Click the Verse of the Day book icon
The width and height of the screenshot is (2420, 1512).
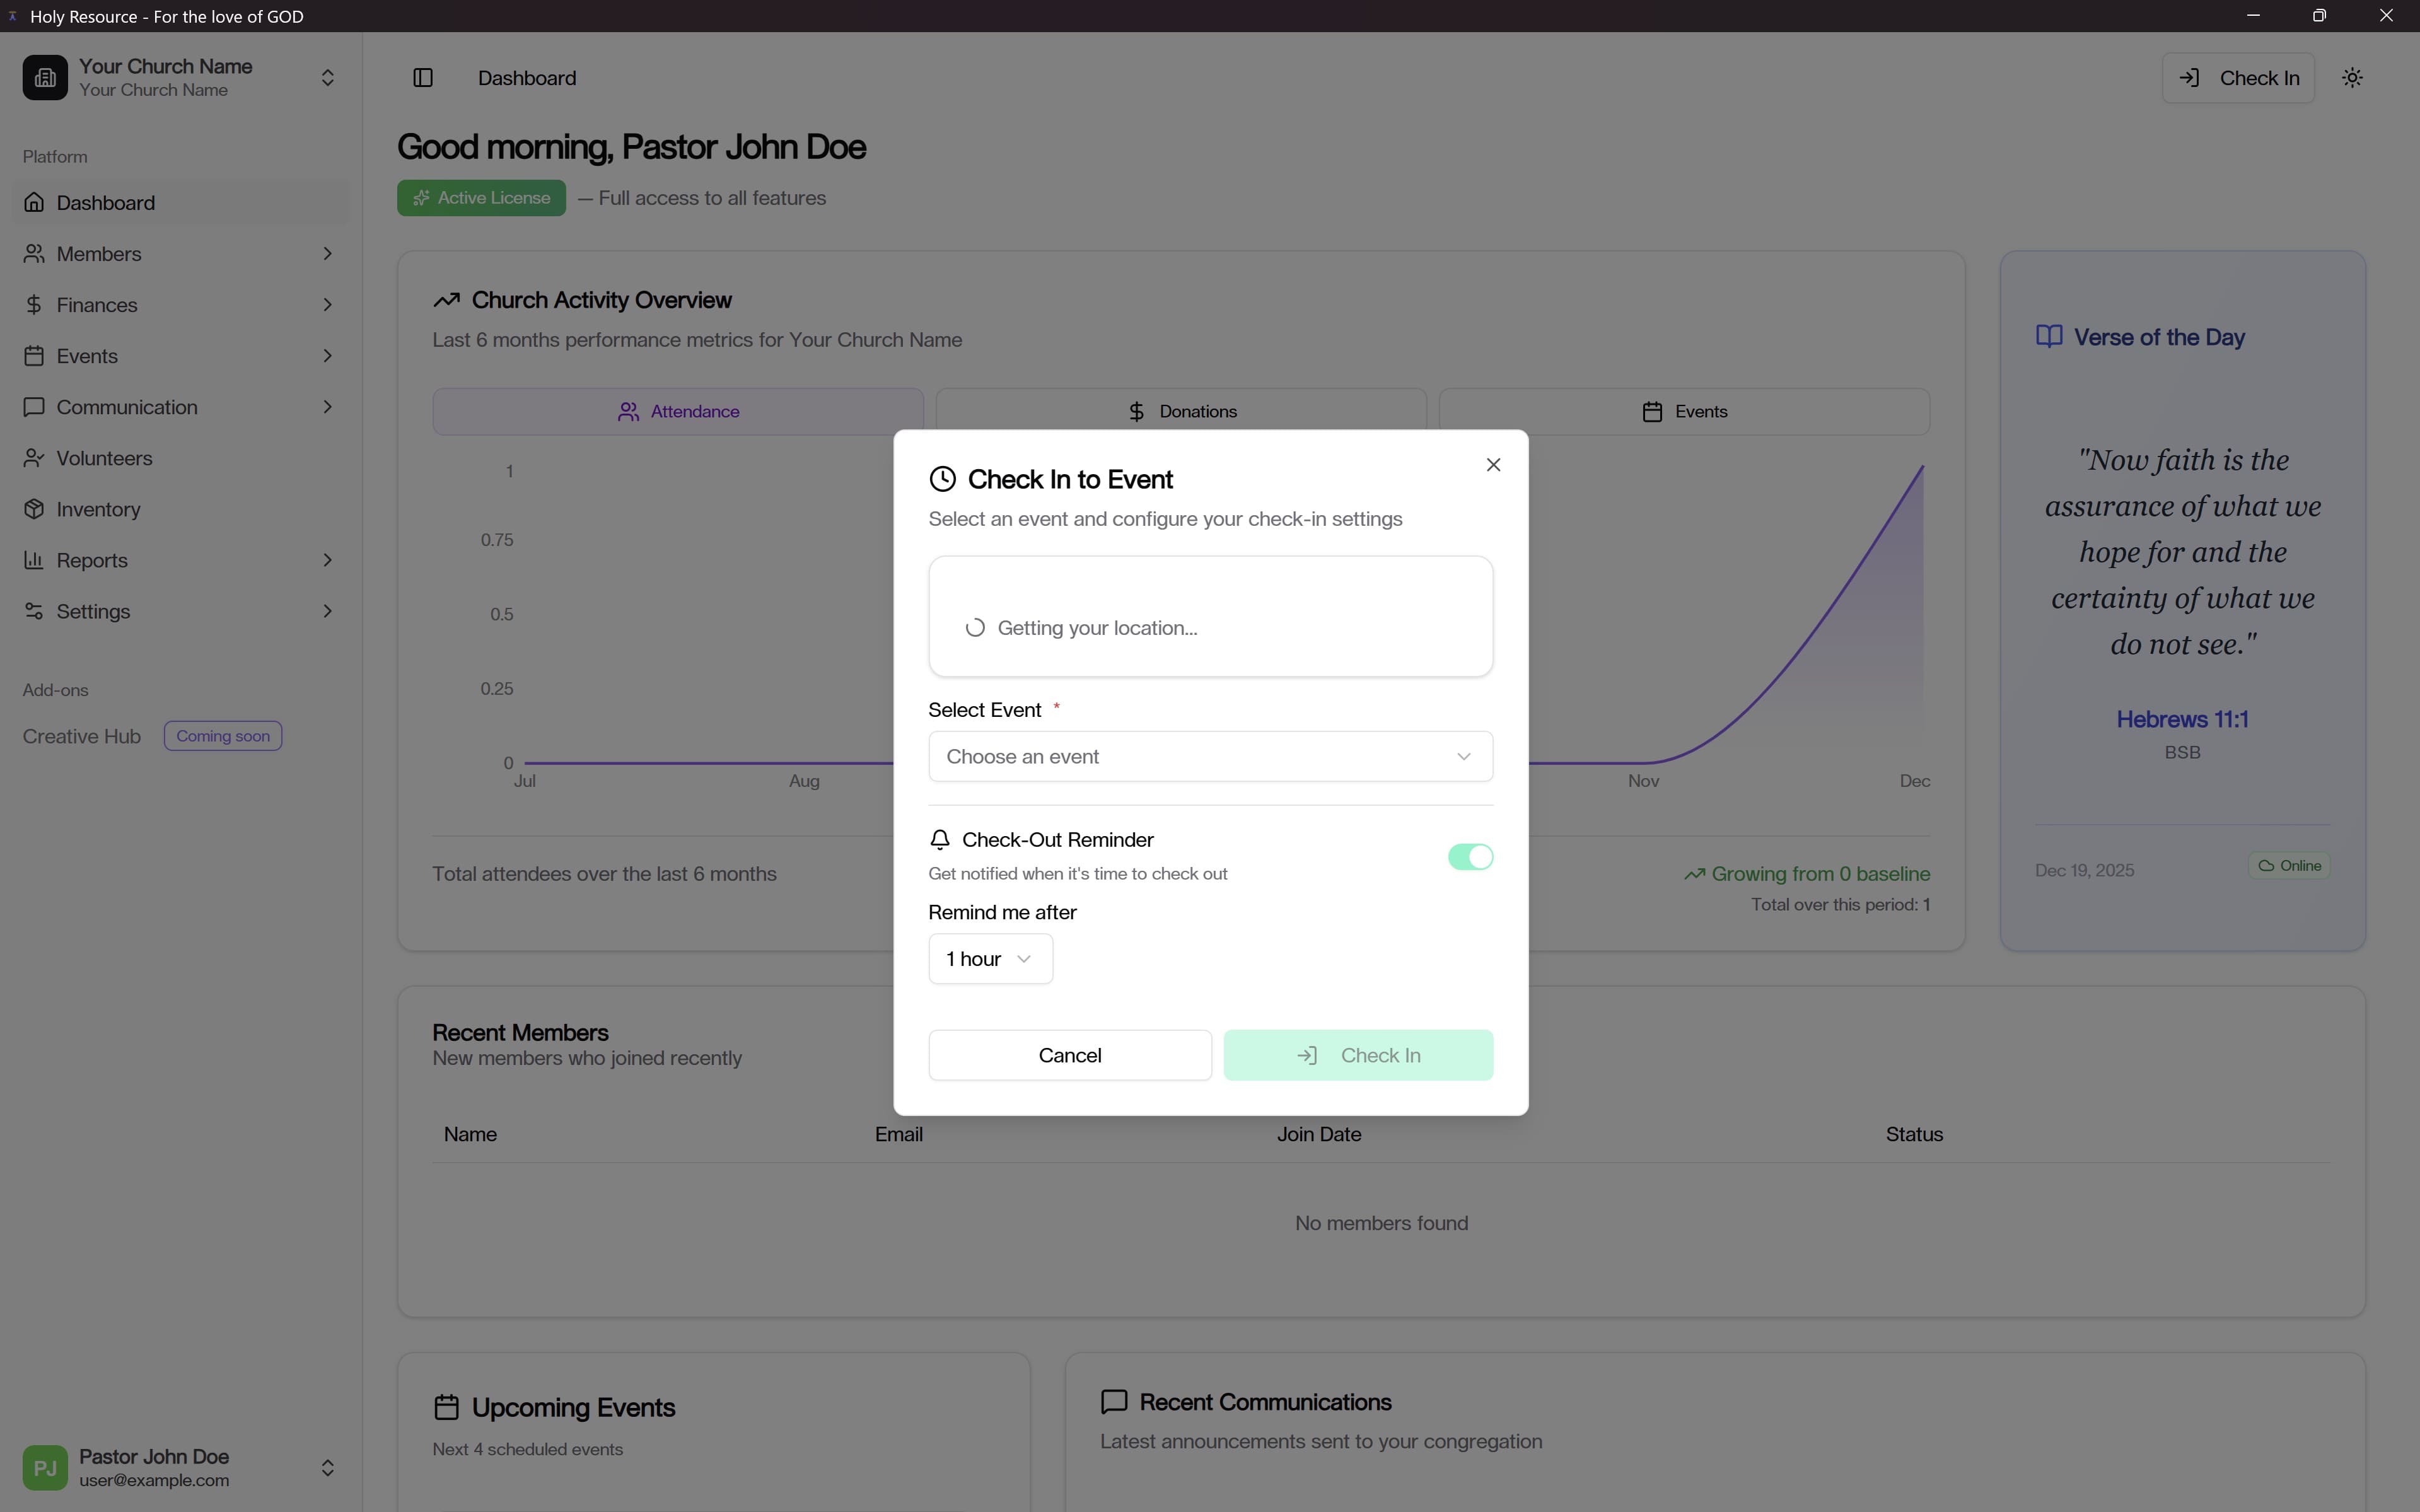pyautogui.click(x=2049, y=337)
